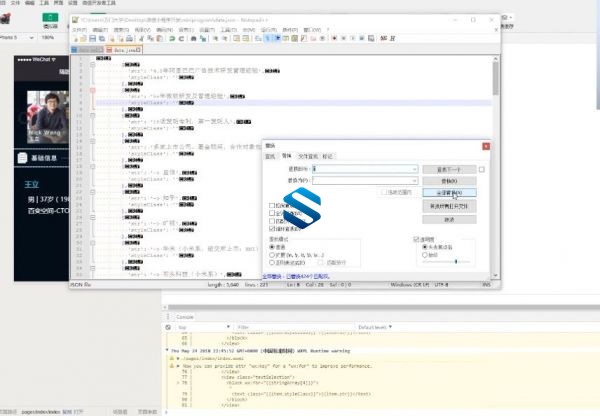Screen dimensions: 600x416
Task: Close the Replace dialog with red X
Action: 486,146
